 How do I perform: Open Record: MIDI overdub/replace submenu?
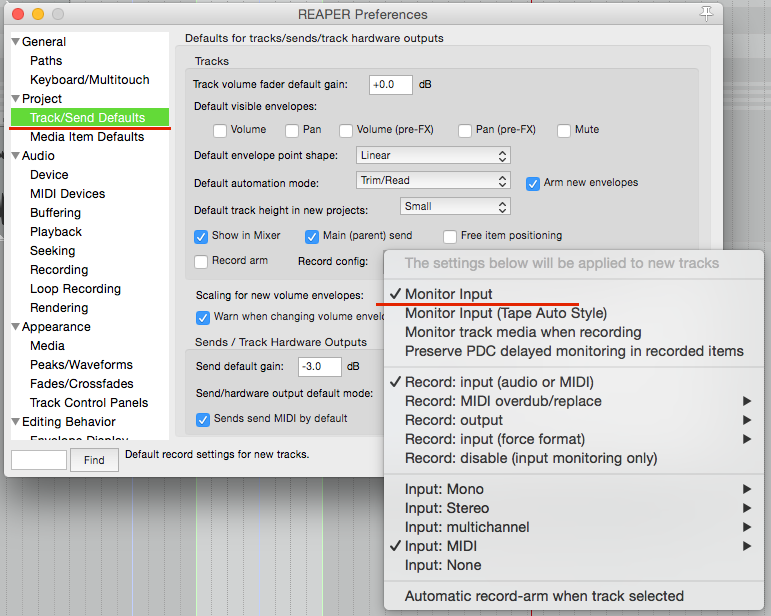click(x=574, y=401)
